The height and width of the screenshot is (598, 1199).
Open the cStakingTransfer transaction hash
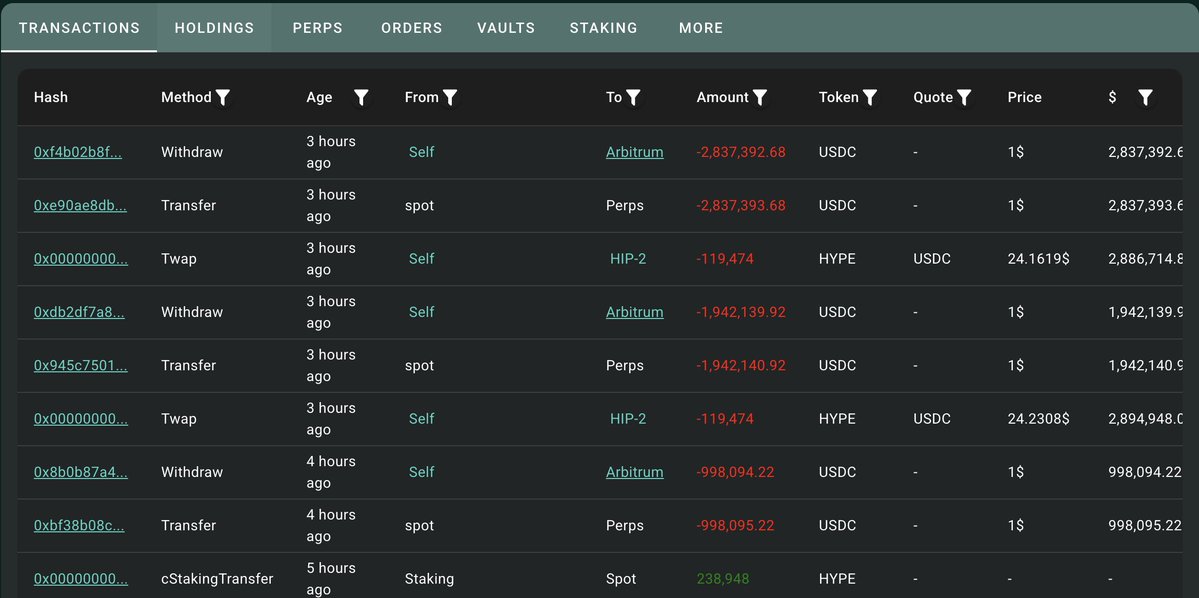81,579
